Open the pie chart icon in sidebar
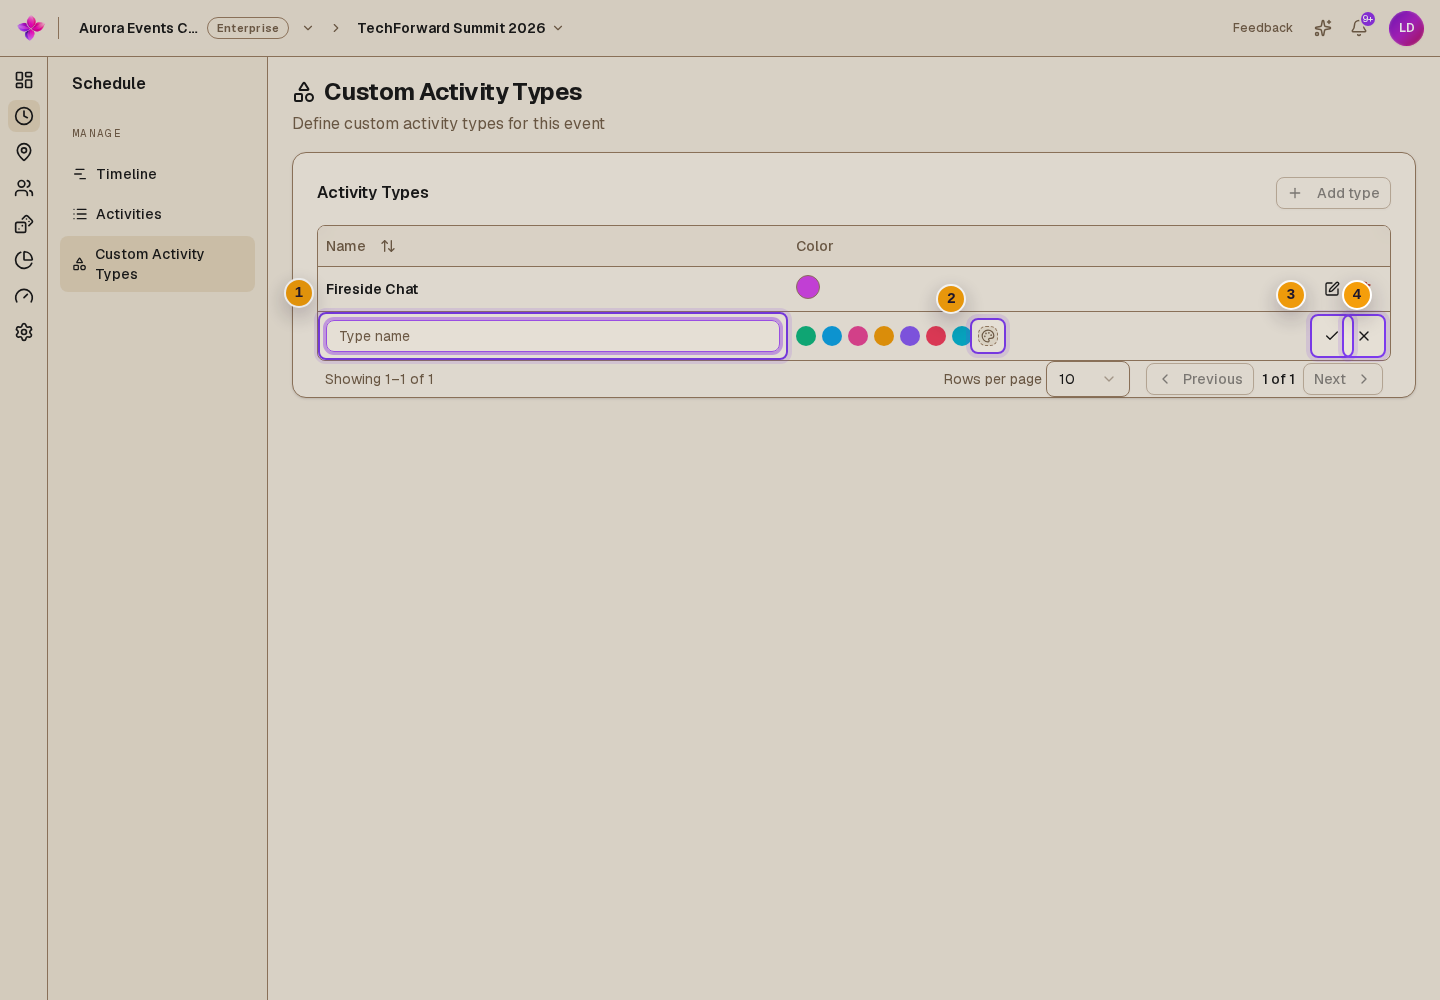Screen dimensions: 1440x1000 click(24, 260)
